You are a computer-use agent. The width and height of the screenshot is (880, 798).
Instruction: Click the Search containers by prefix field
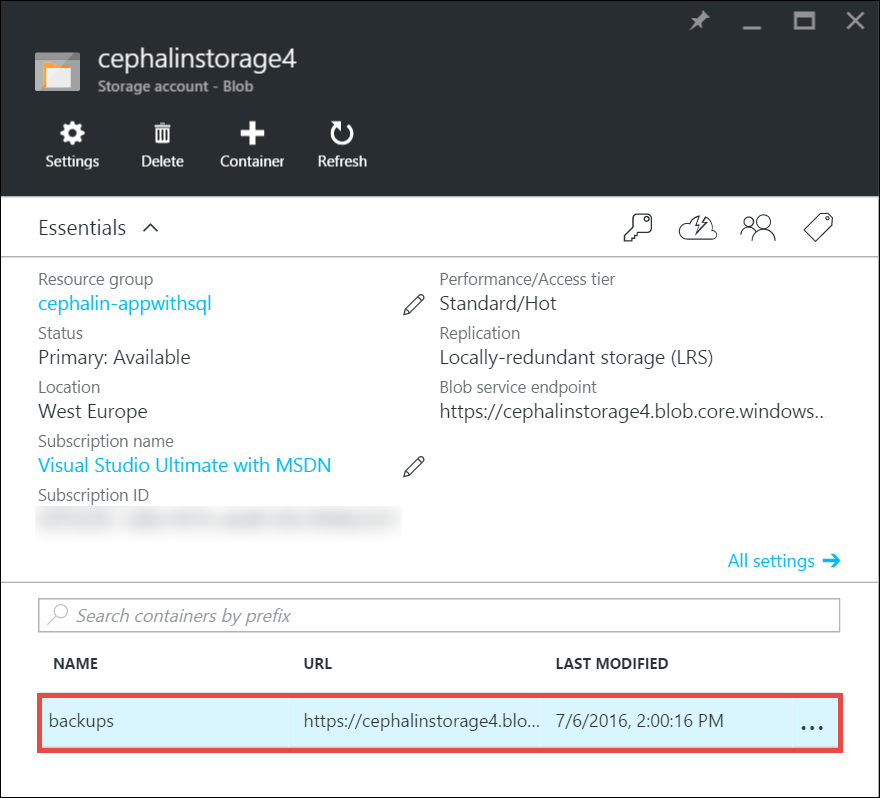click(x=438, y=615)
